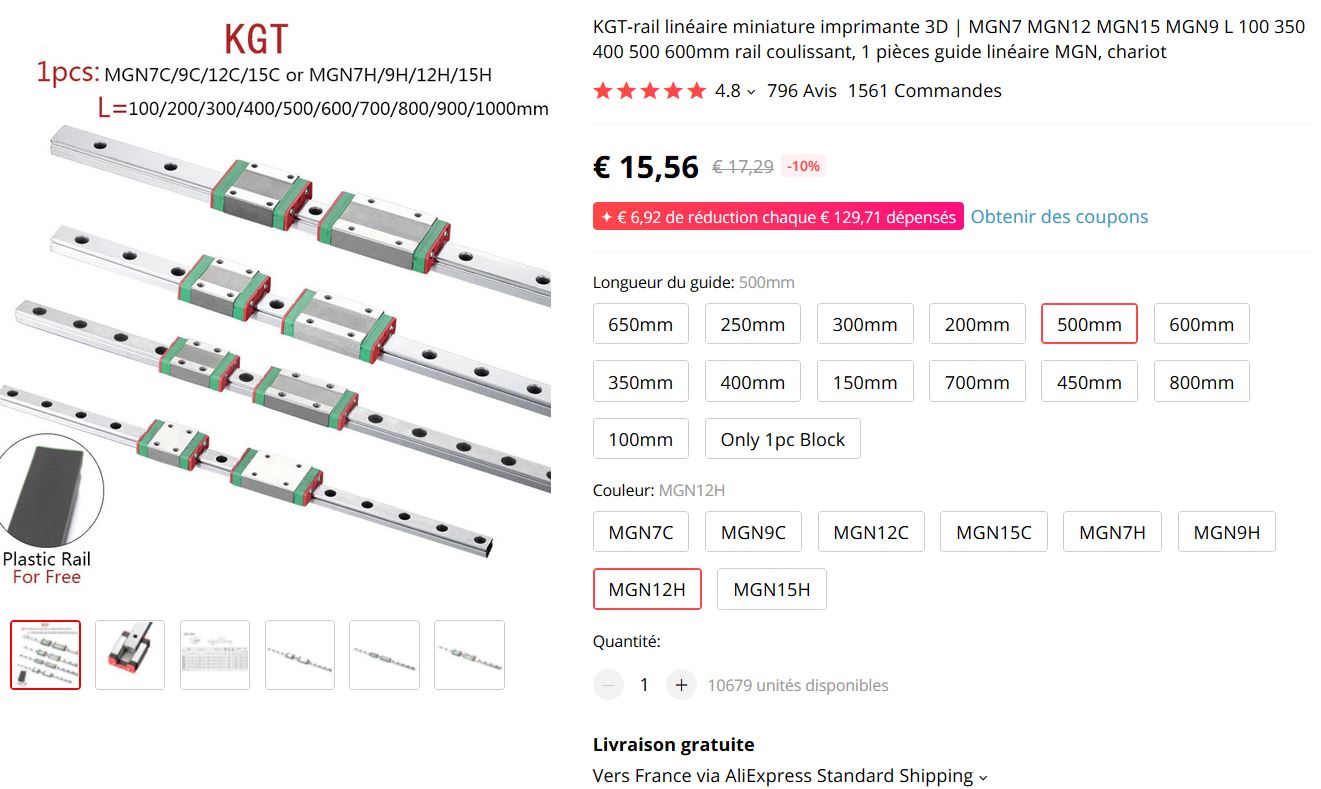1321x789 pixels.
Task: Click the five-star rating icons
Action: point(649,91)
